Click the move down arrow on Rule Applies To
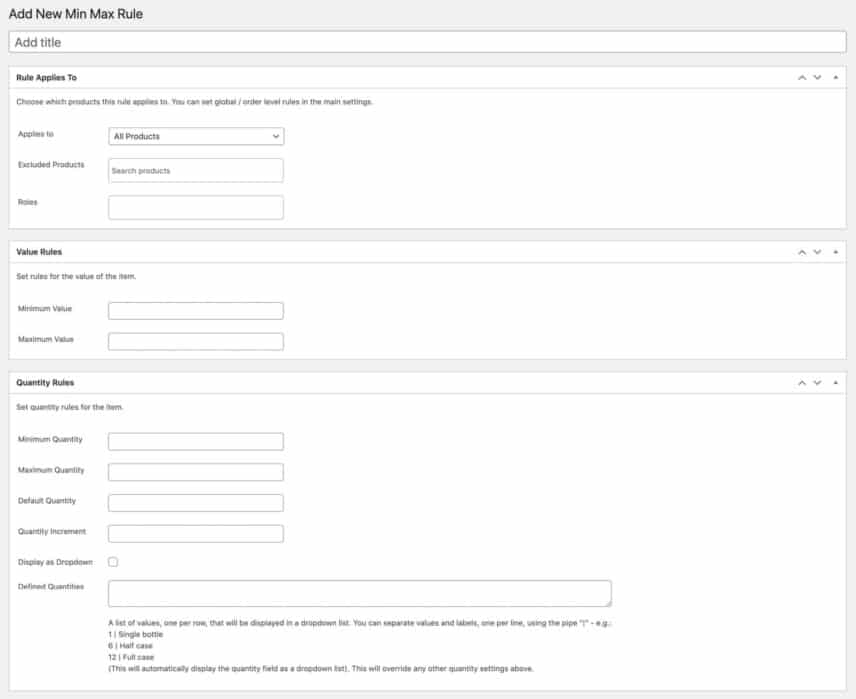The width and height of the screenshot is (856, 699). pyautogui.click(x=817, y=77)
